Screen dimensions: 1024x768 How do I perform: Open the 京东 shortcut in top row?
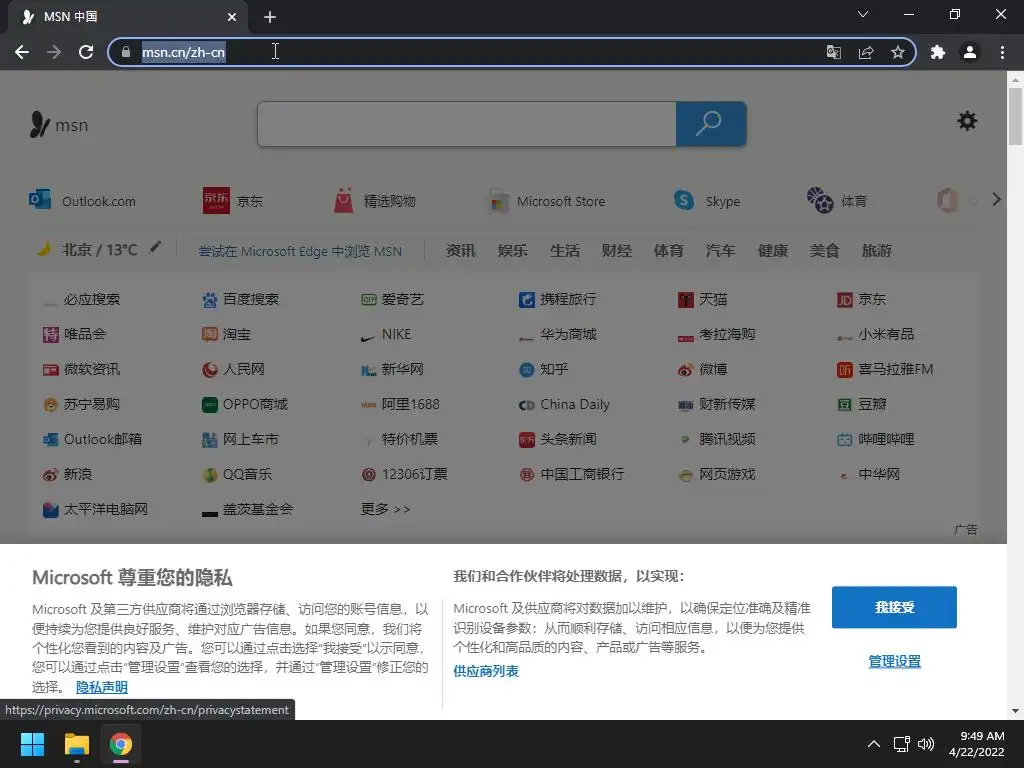[232, 200]
